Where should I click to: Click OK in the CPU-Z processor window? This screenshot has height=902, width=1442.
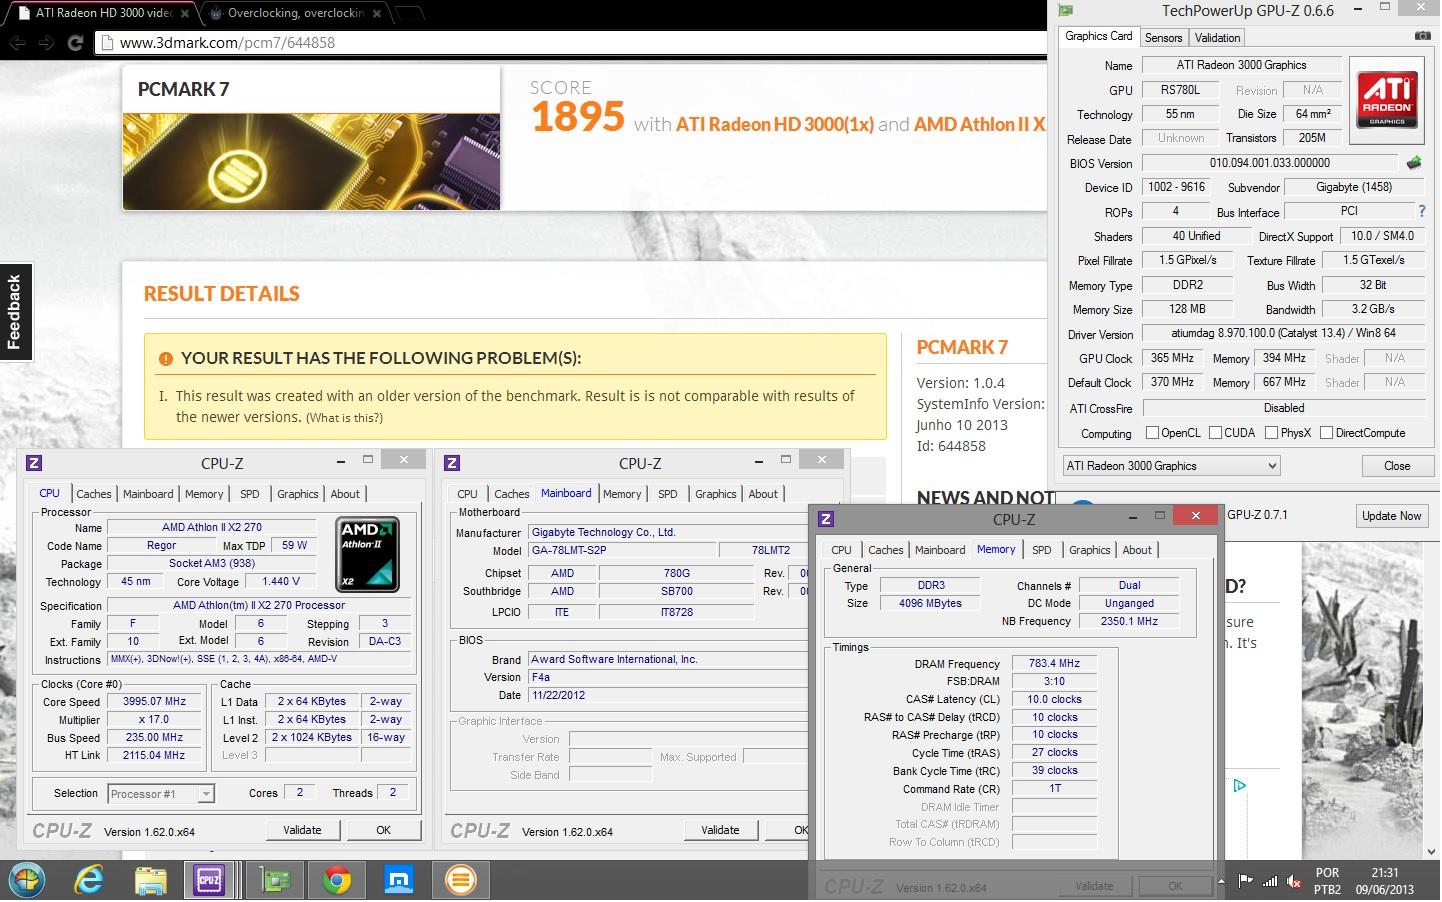pos(384,830)
